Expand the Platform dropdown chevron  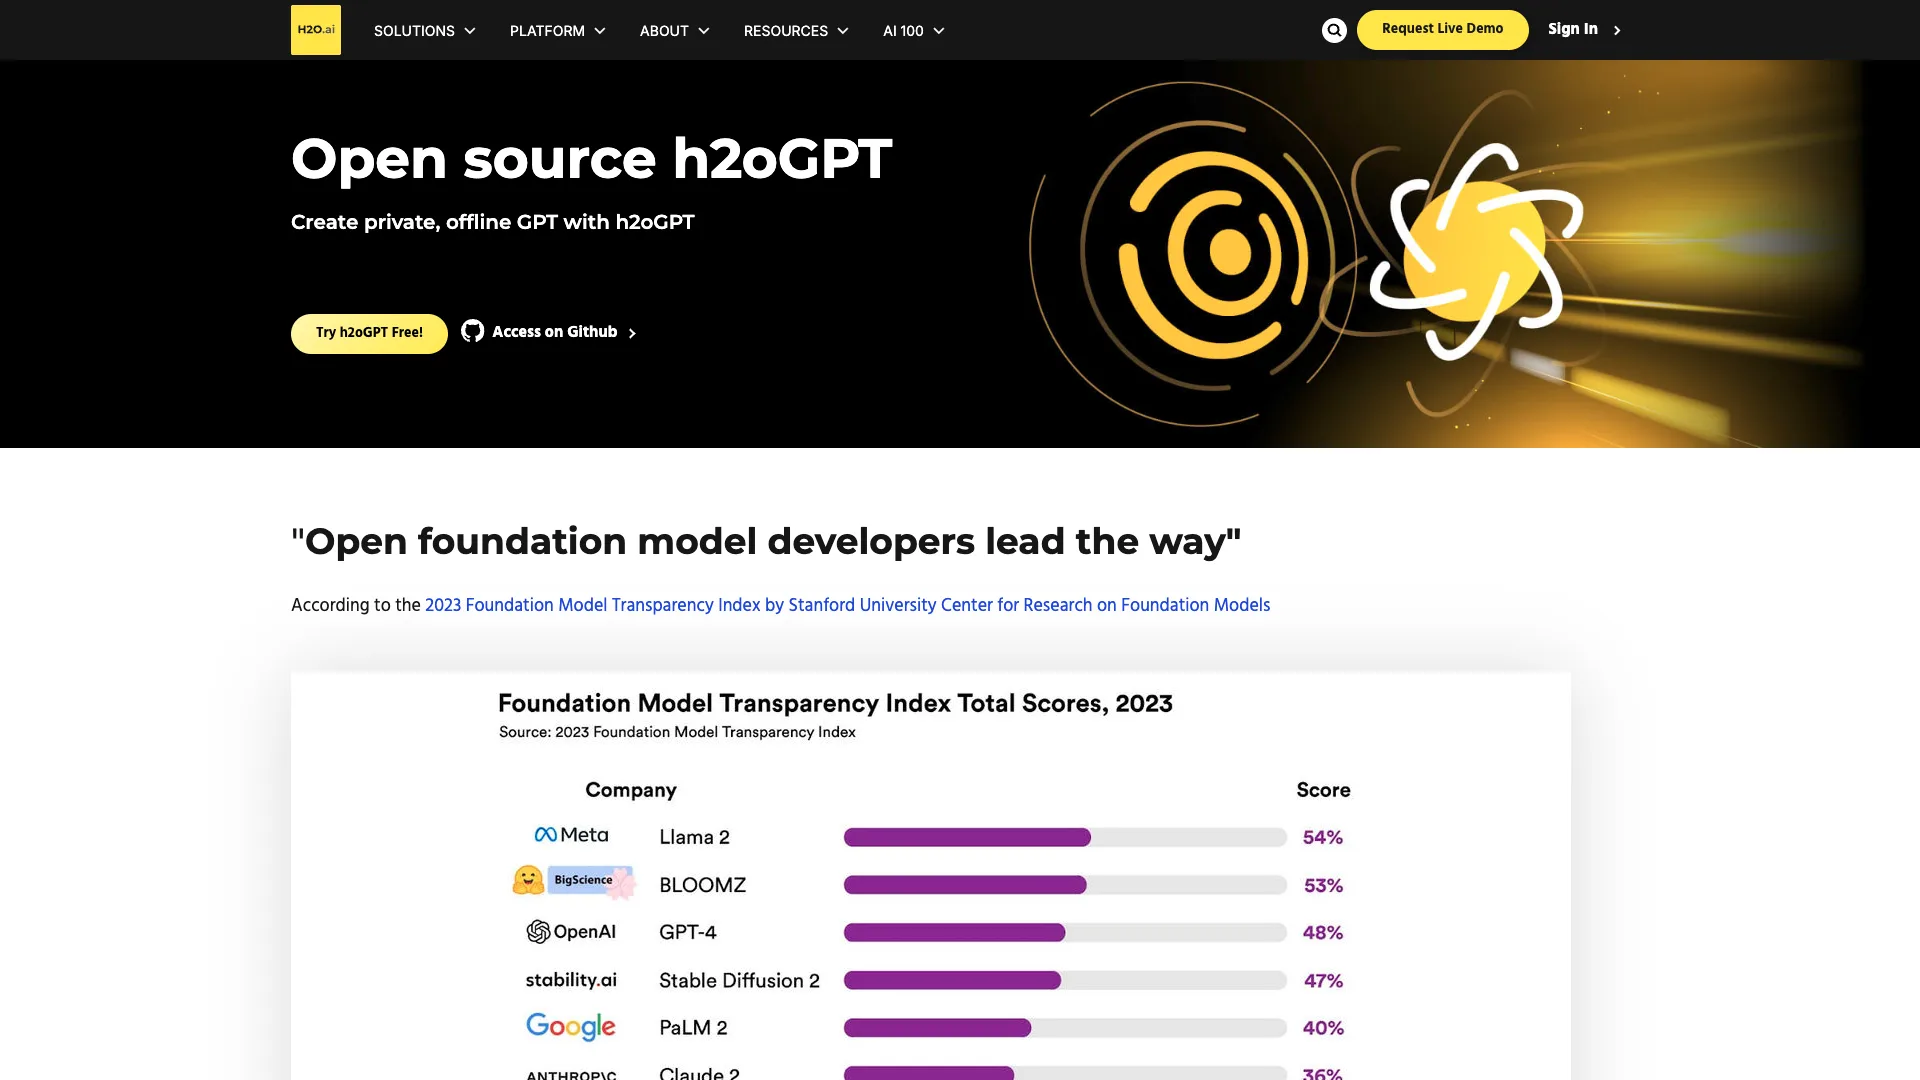600,31
